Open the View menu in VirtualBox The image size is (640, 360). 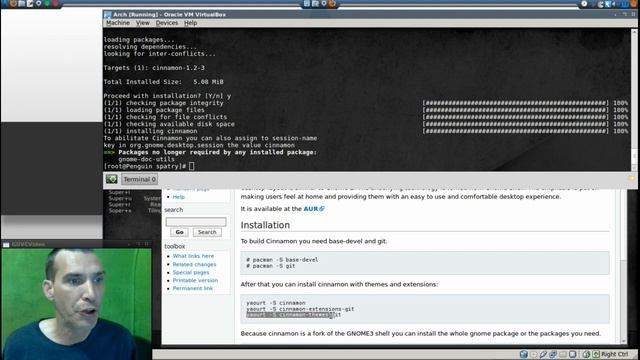tap(142, 23)
